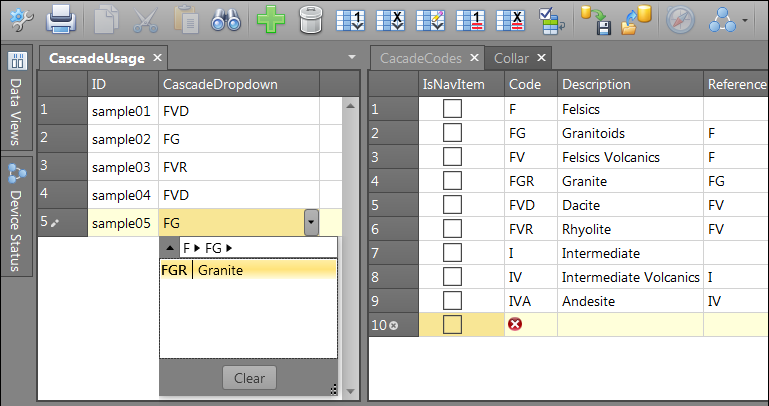Screen dimensions: 769x406
Task: Add a record with green plus icon
Action: tap(271, 21)
